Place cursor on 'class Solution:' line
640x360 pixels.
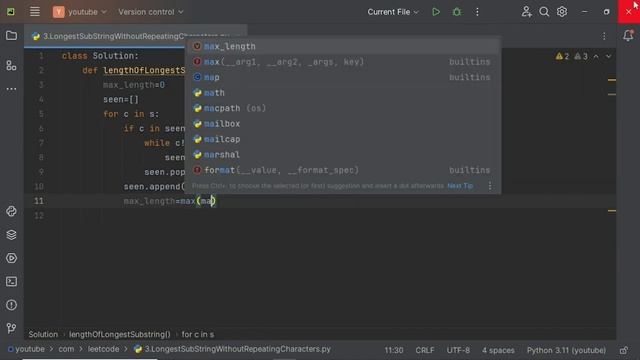point(100,56)
